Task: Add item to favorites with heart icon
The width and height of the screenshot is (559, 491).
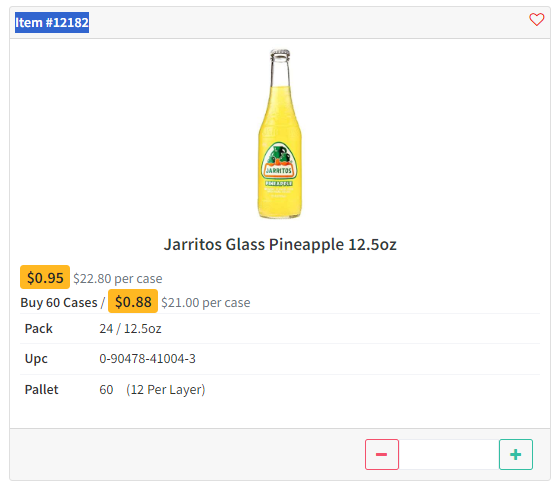Action: 536,20
